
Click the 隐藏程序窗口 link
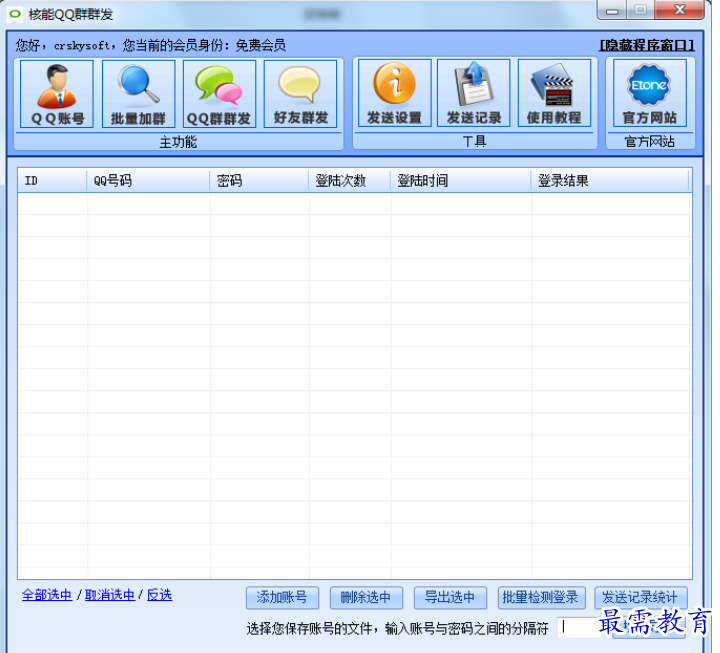[647, 45]
